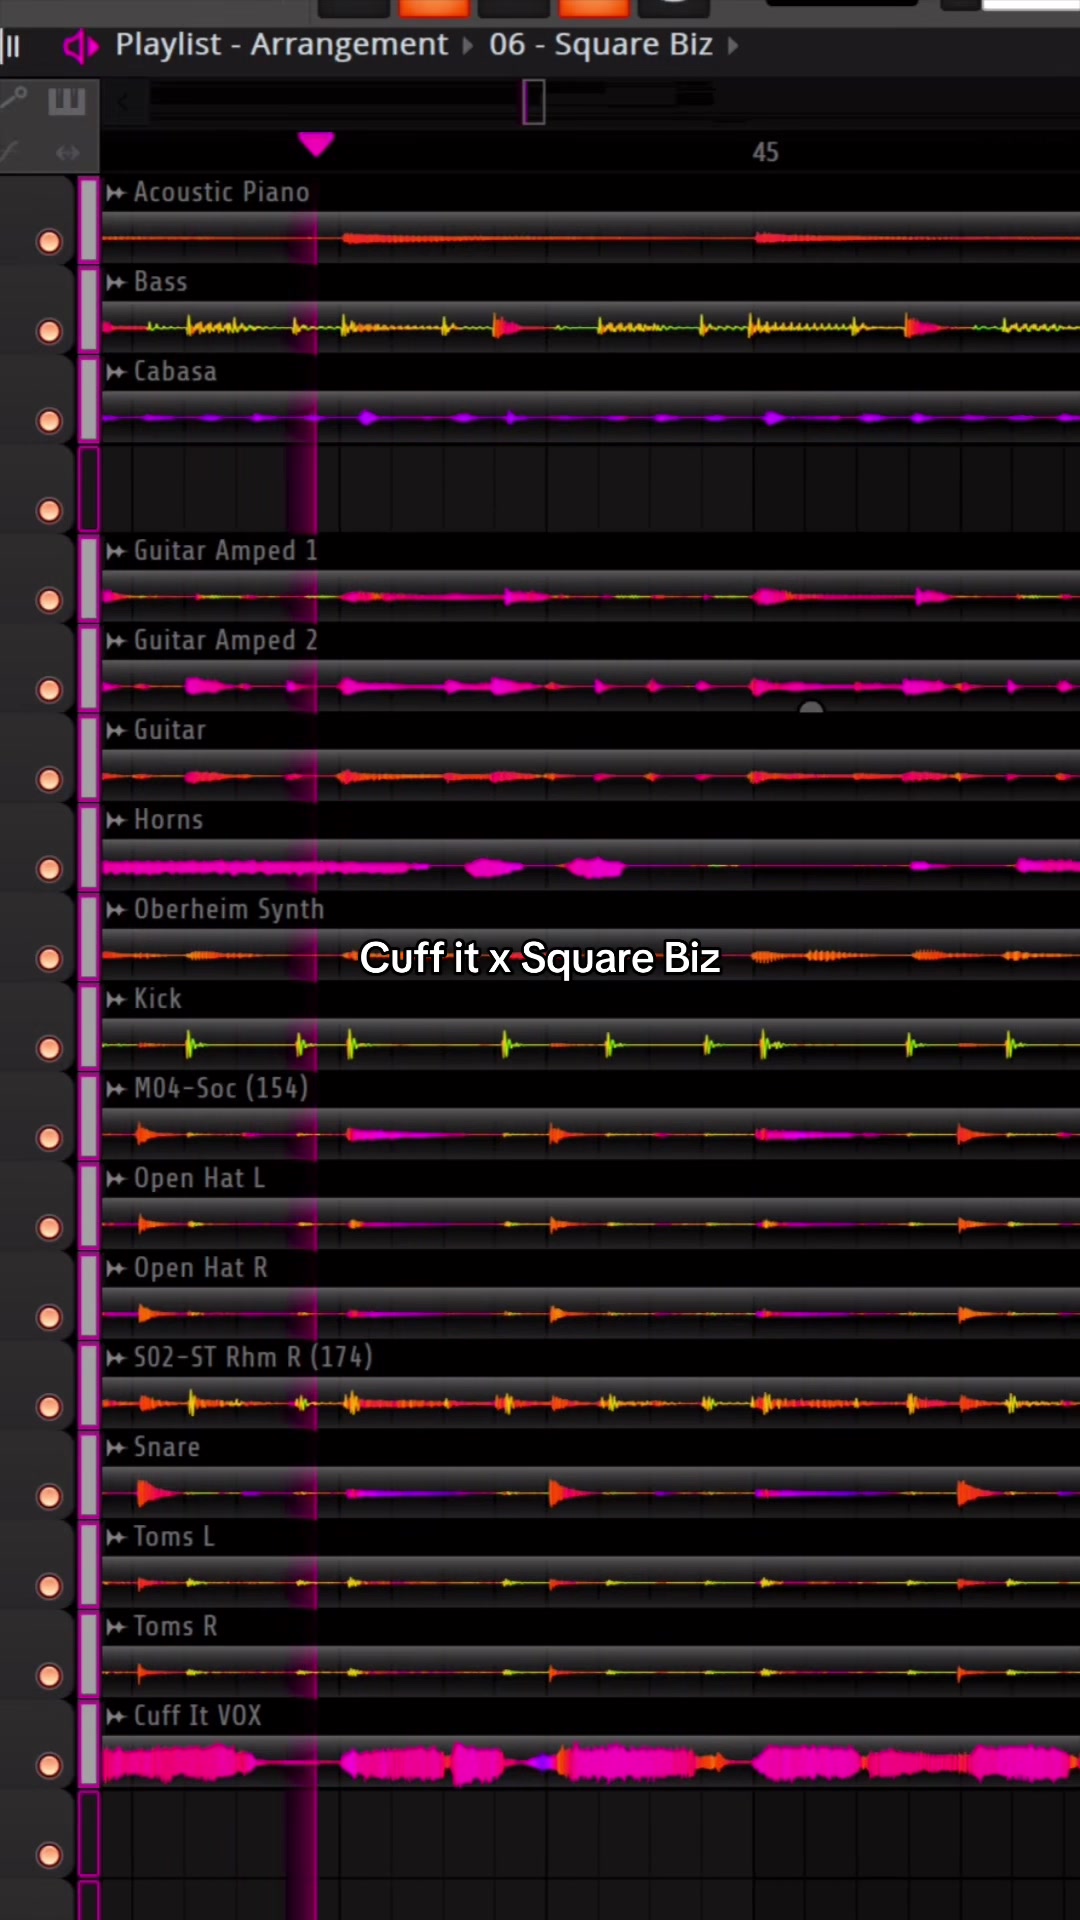This screenshot has width=1080, height=1920.
Task: Open the Guitar Amped 2 clip menu icon
Action: pyautogui.click(x=116, y=641)
